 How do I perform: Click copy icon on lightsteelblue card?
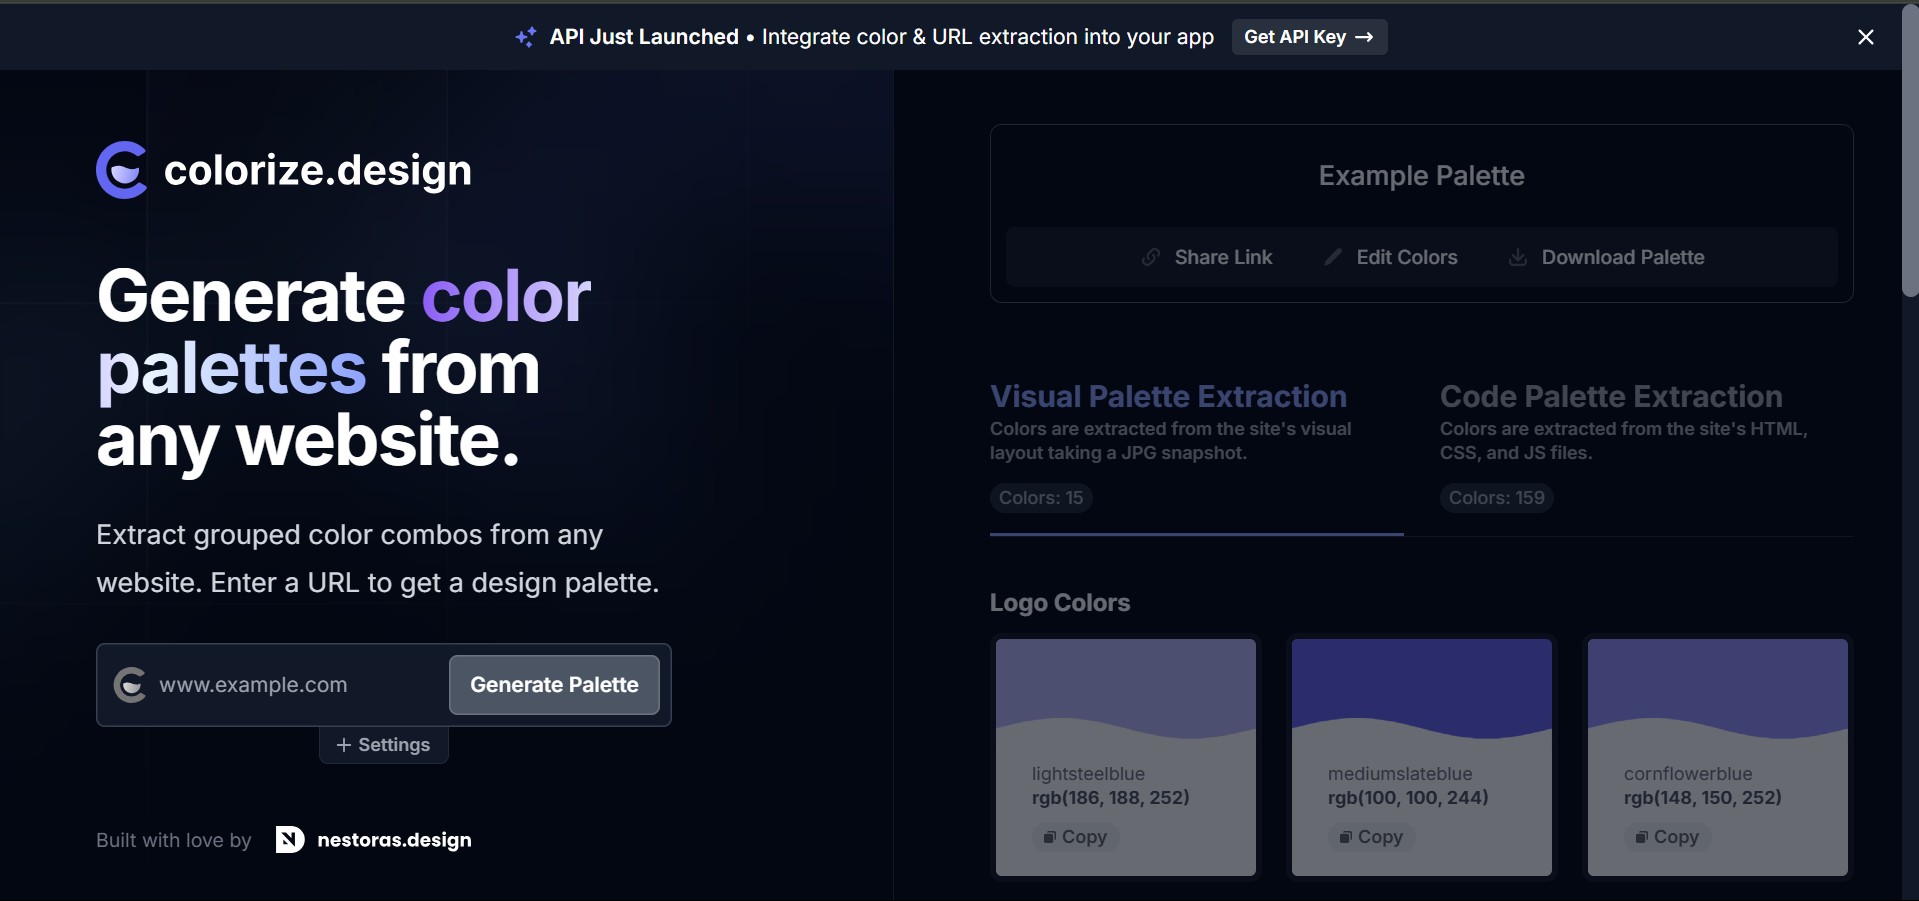pyautogui.click(x=1049, y=837)
